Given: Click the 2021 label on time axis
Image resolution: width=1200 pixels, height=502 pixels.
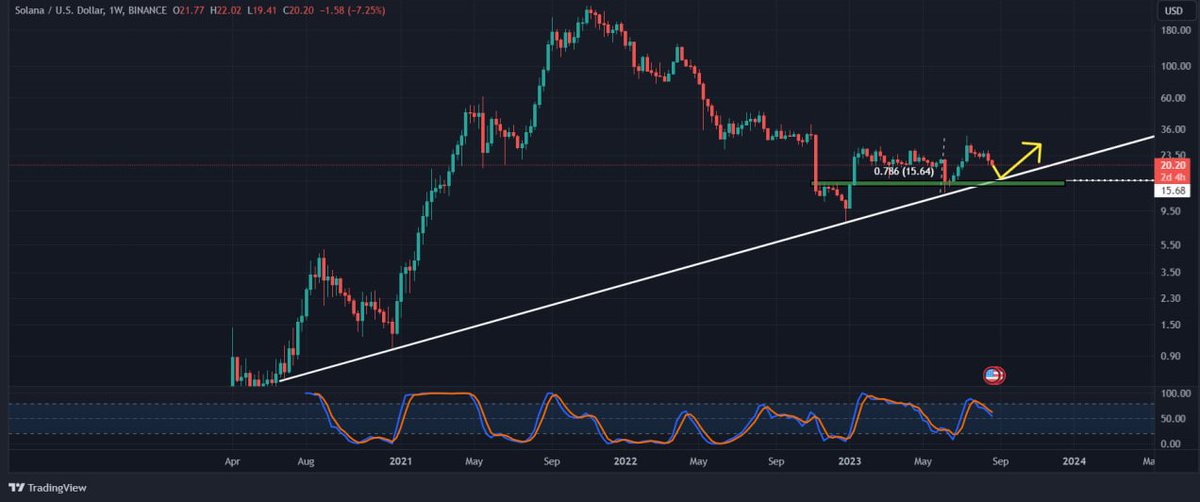Looking at the screenshot, I should coord(400,462).
